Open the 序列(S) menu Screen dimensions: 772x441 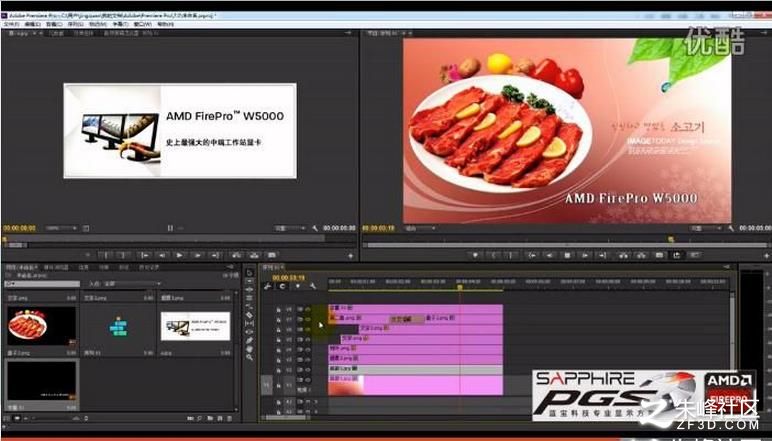tap(75, 24)
